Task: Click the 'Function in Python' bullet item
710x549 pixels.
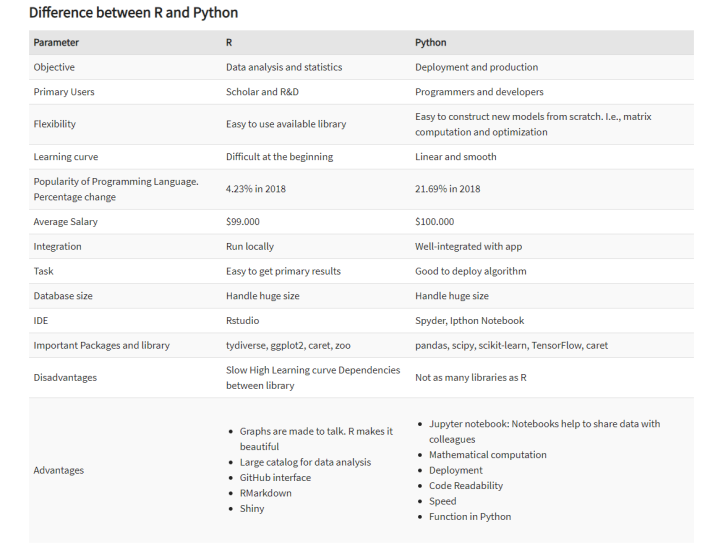Action: point(470,516)
